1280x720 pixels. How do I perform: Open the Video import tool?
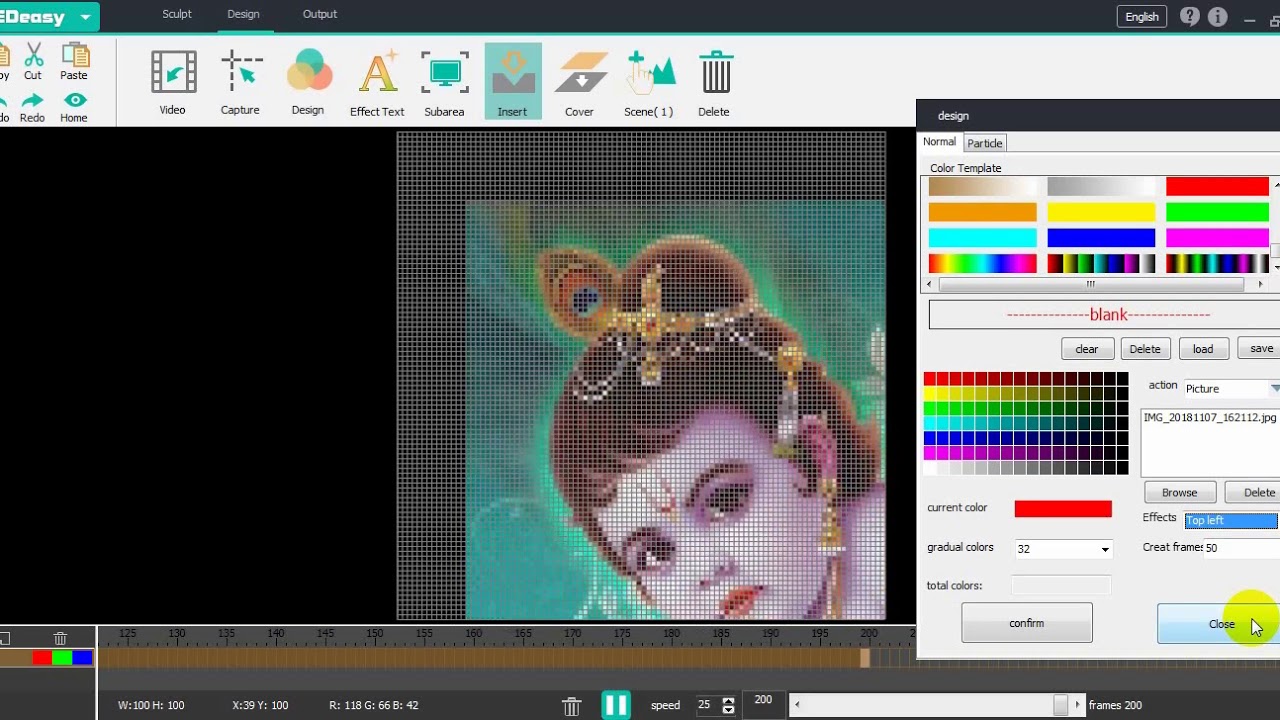pyautogui.click(x=173, y=83)
